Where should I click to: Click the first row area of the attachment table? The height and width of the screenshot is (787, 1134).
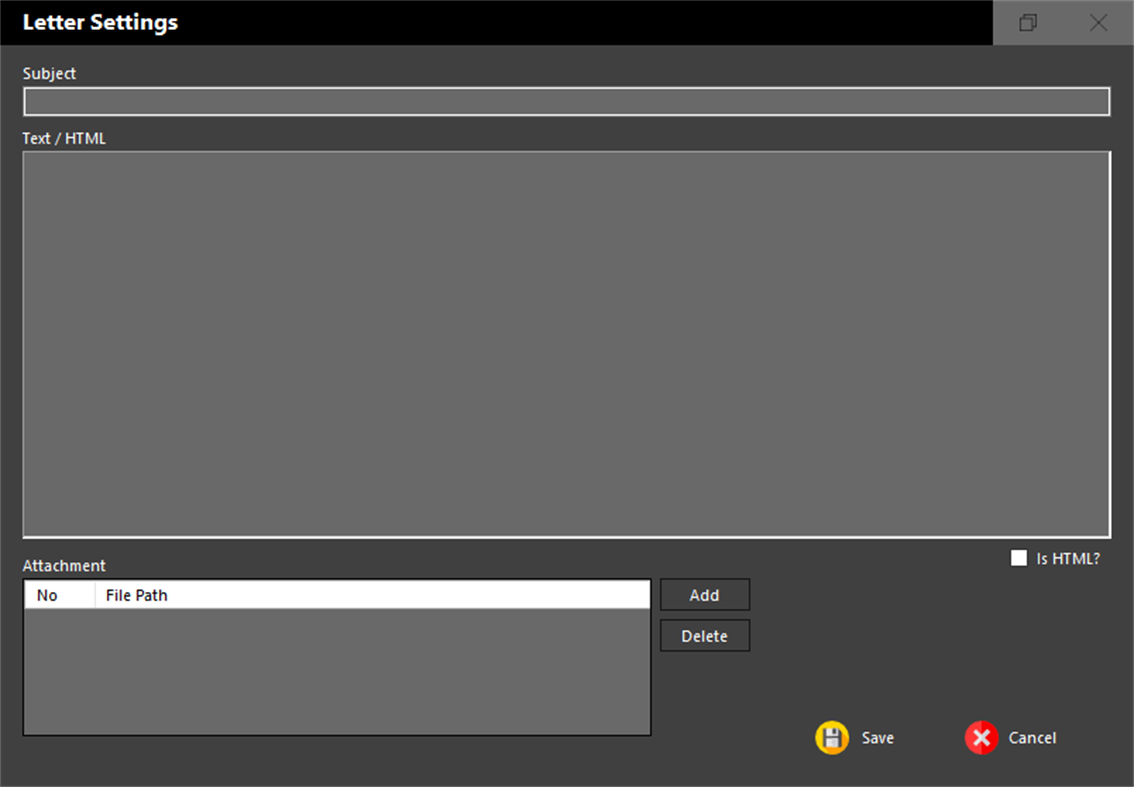(x=336, y=615)
